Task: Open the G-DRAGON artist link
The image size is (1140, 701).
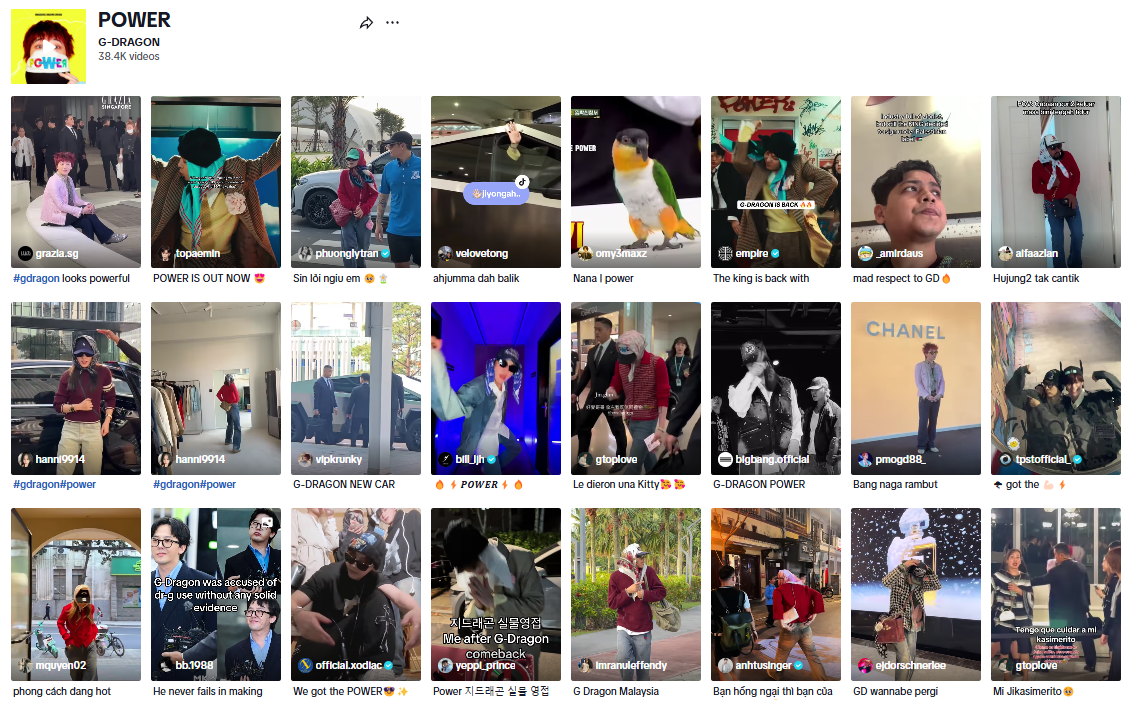Action: [129, 42]
